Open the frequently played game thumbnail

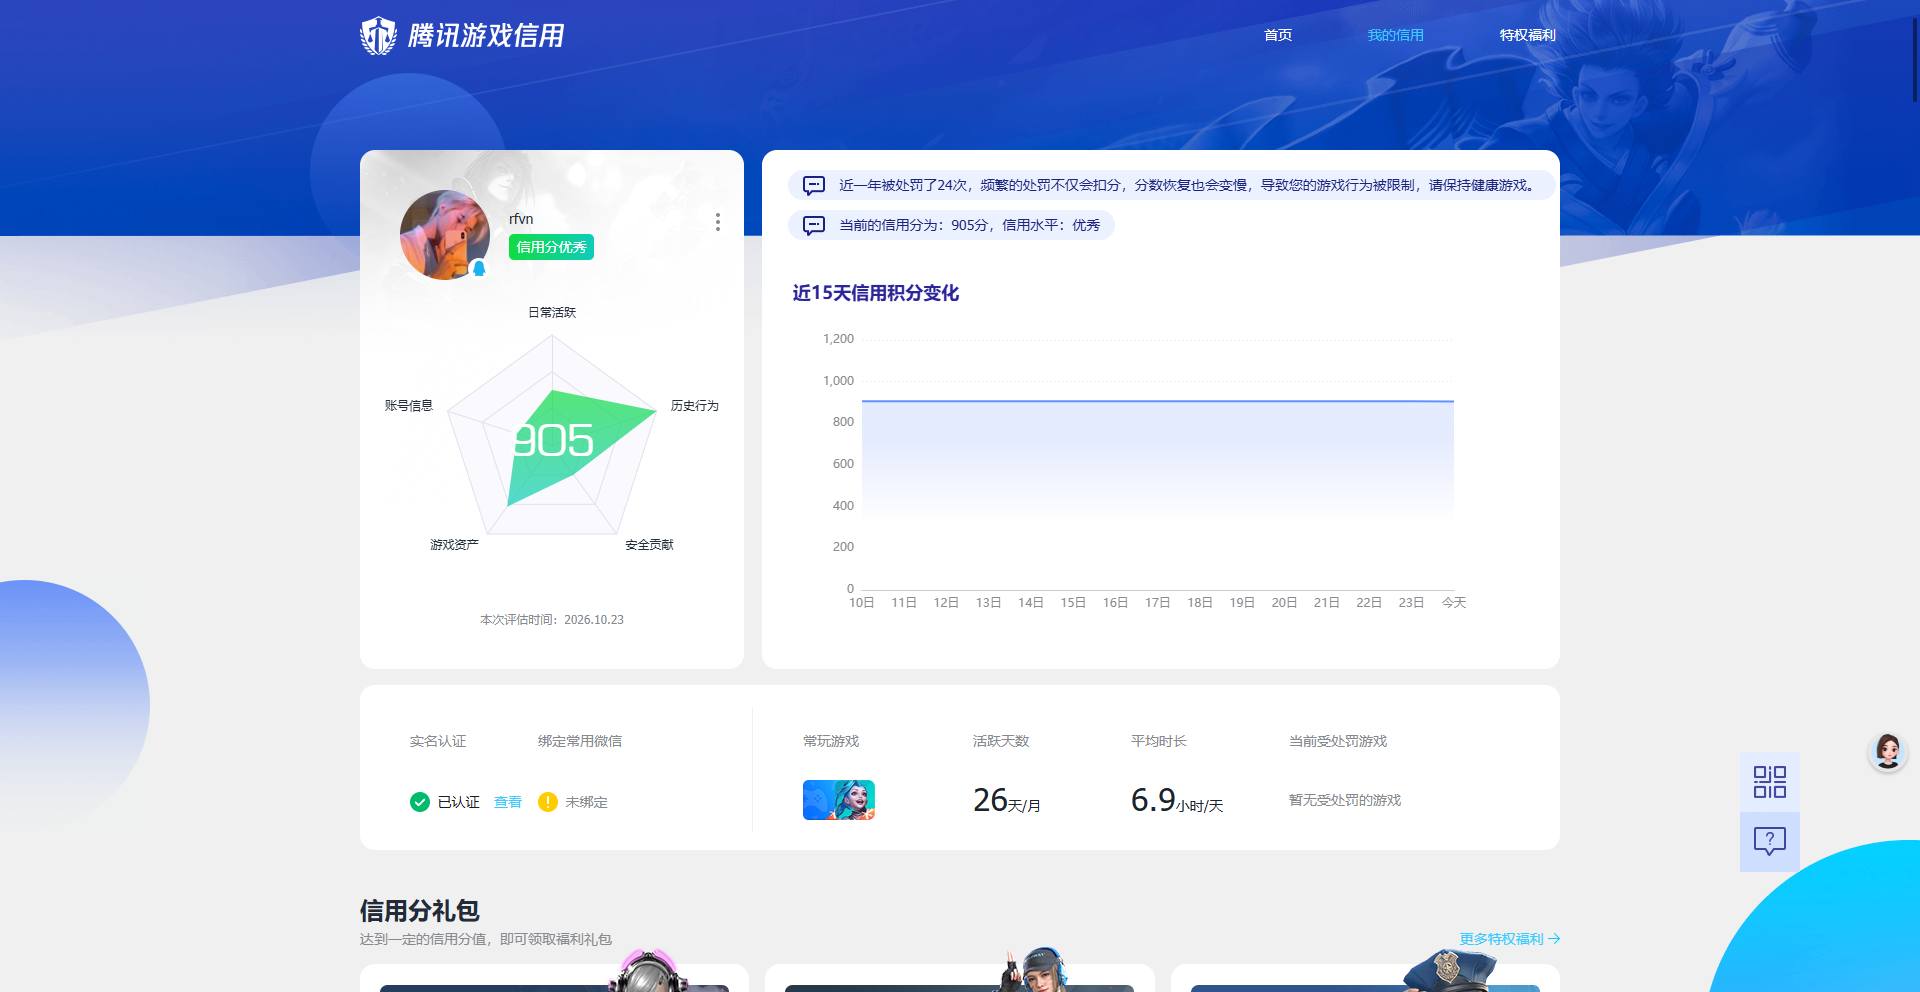pyautogui.click(x=839, y=800)
